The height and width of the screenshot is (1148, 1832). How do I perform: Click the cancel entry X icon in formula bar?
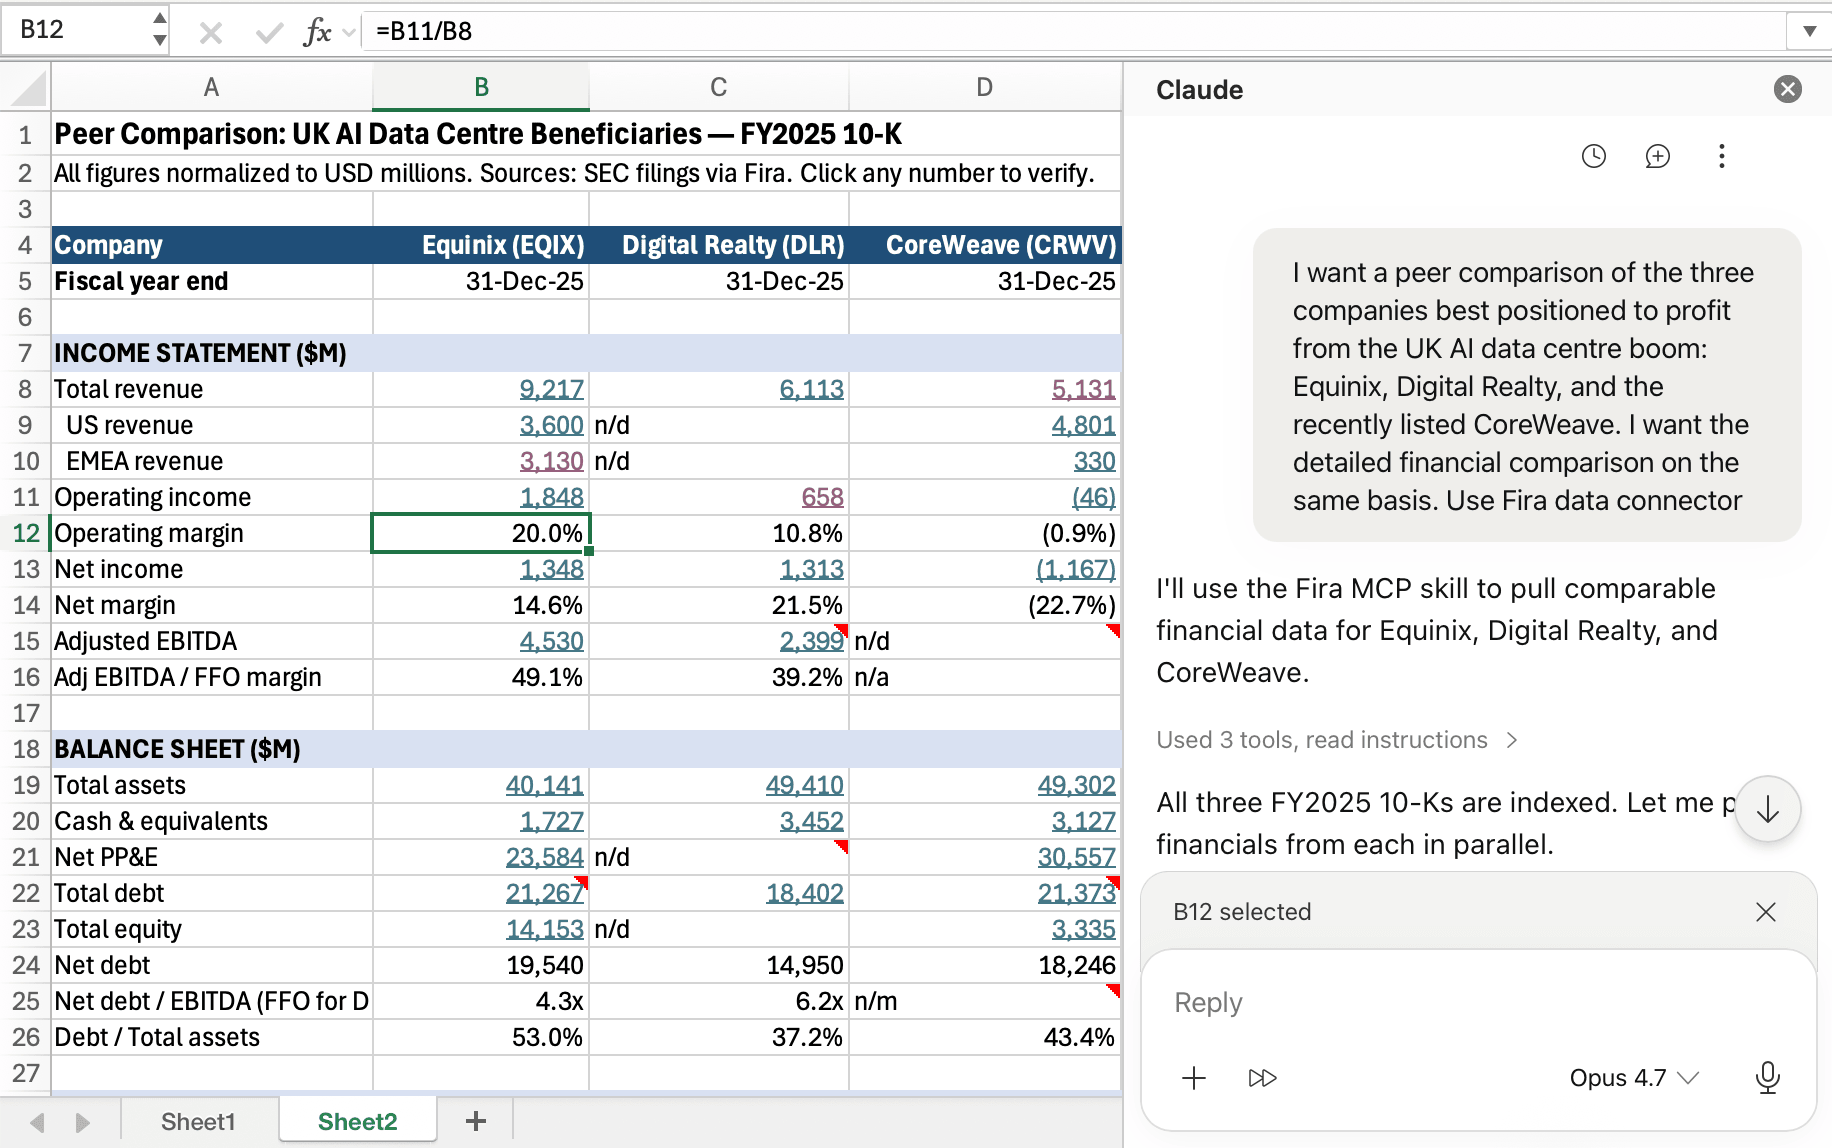[x=210, y=32]
